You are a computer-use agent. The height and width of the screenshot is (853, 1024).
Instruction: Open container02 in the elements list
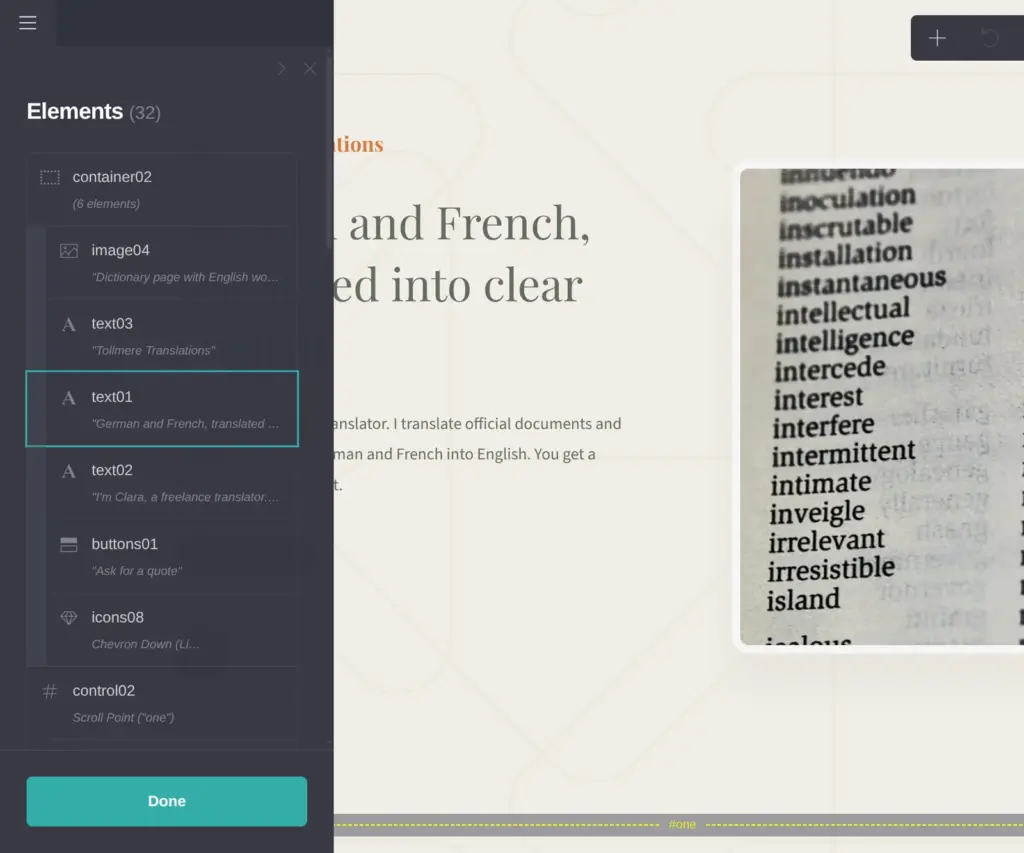point(162,189)
